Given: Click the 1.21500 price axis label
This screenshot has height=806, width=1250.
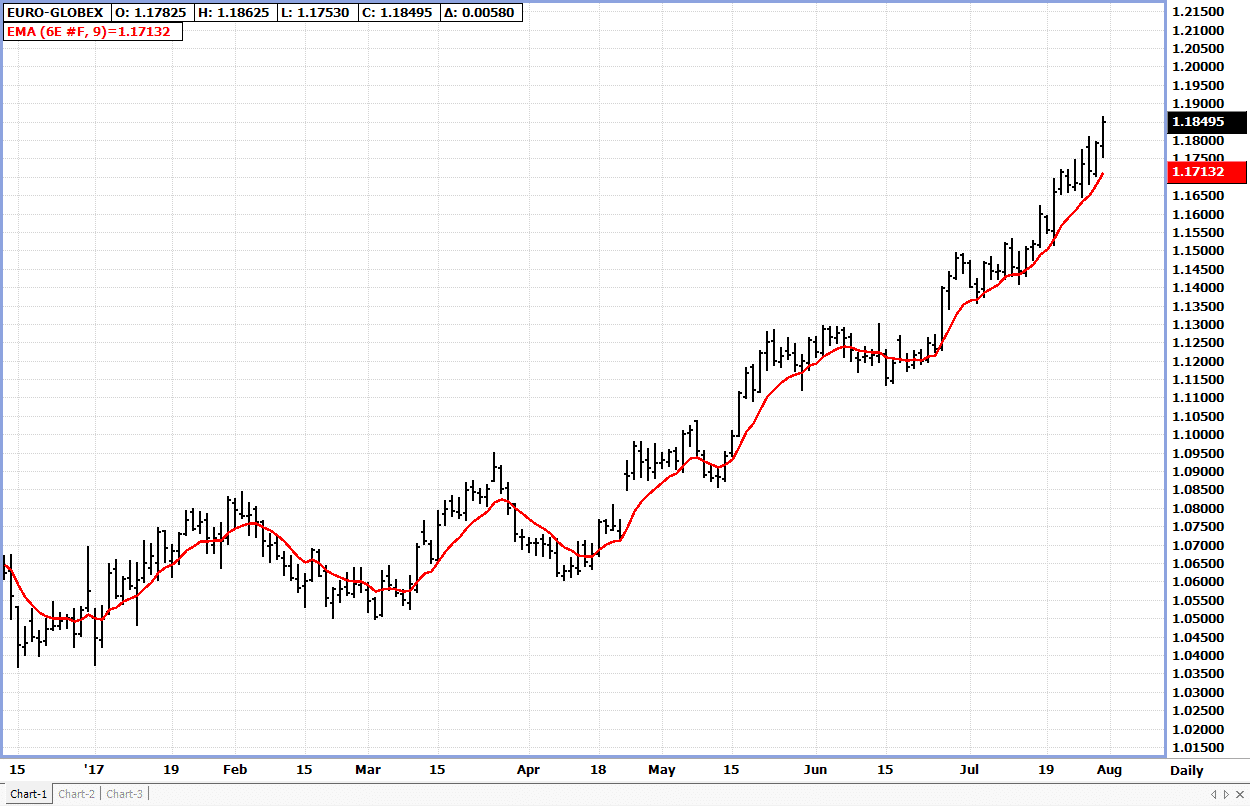Looking at the screenshot, I should [1198, 11].
